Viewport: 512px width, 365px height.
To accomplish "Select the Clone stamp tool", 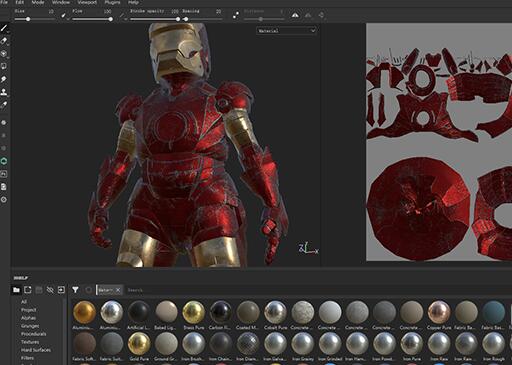I will click(4, 92).
